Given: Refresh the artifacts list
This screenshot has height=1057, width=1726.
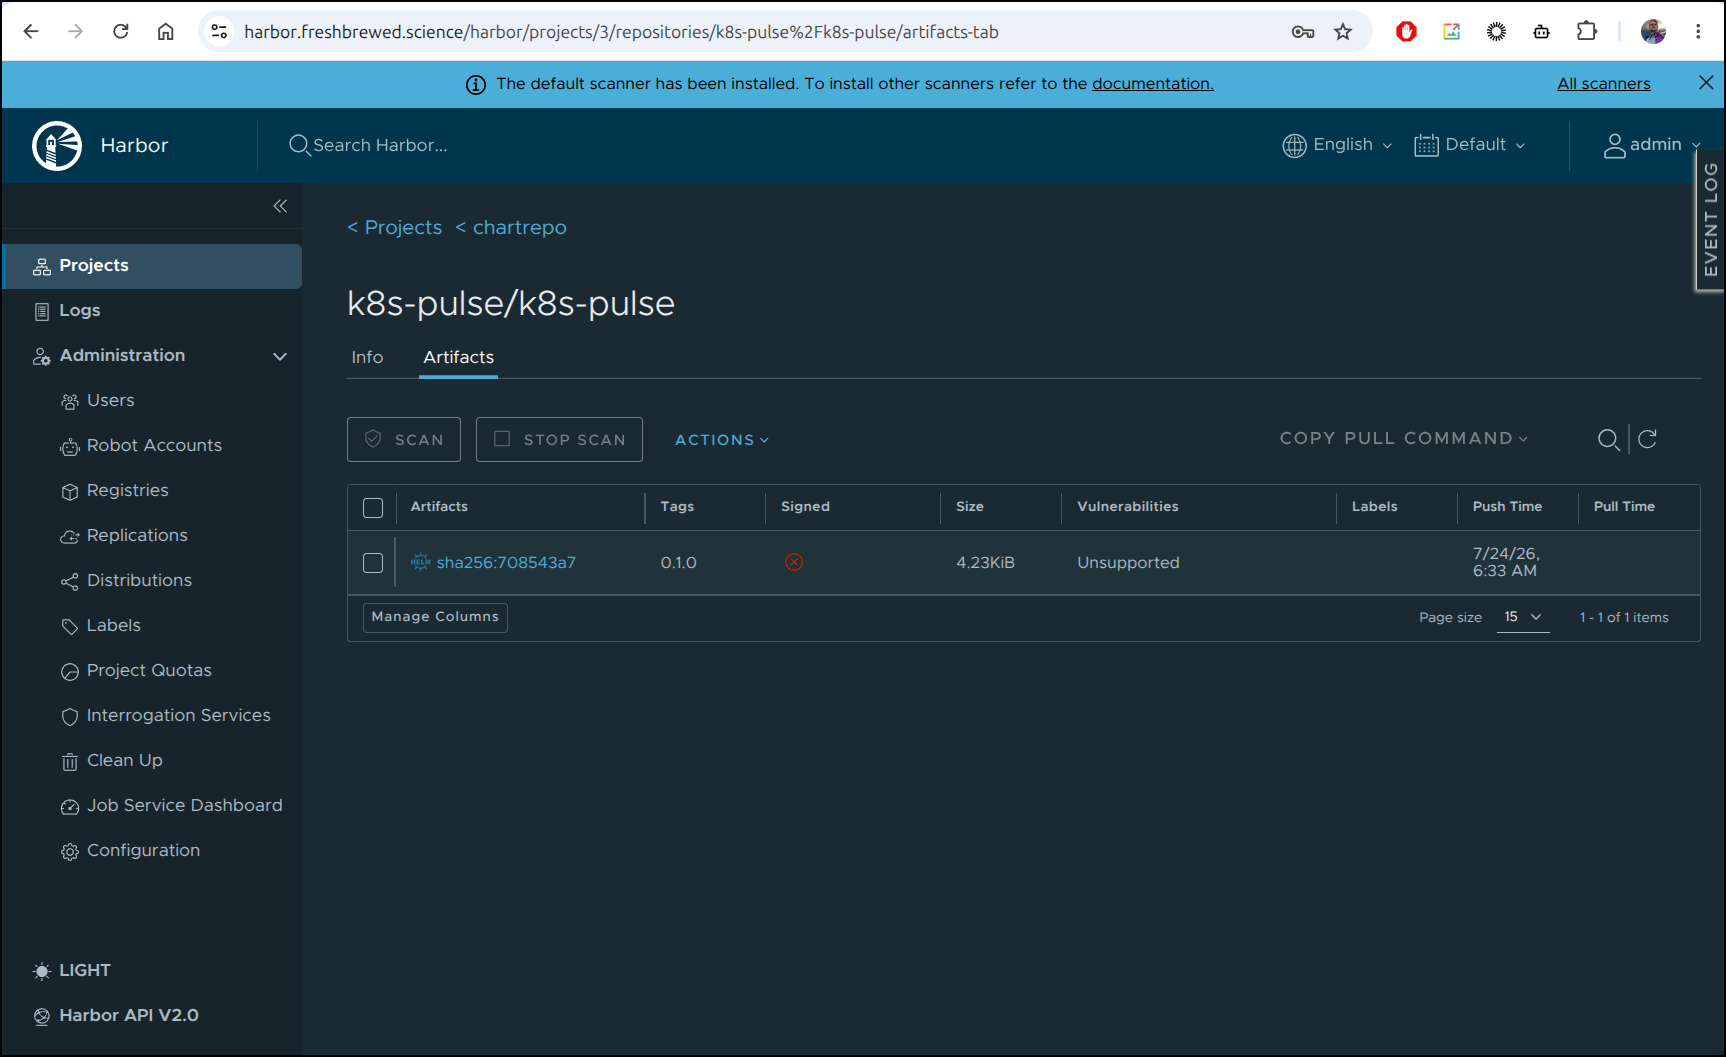Looking at the screenshot, I should [1648, 439].
